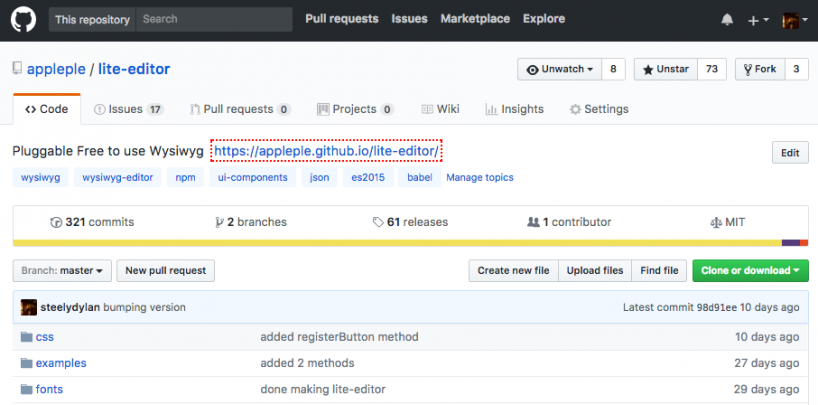Click the MIT license scale icon
The width and height of the screenshot is (818, 405).
point(715,222)
